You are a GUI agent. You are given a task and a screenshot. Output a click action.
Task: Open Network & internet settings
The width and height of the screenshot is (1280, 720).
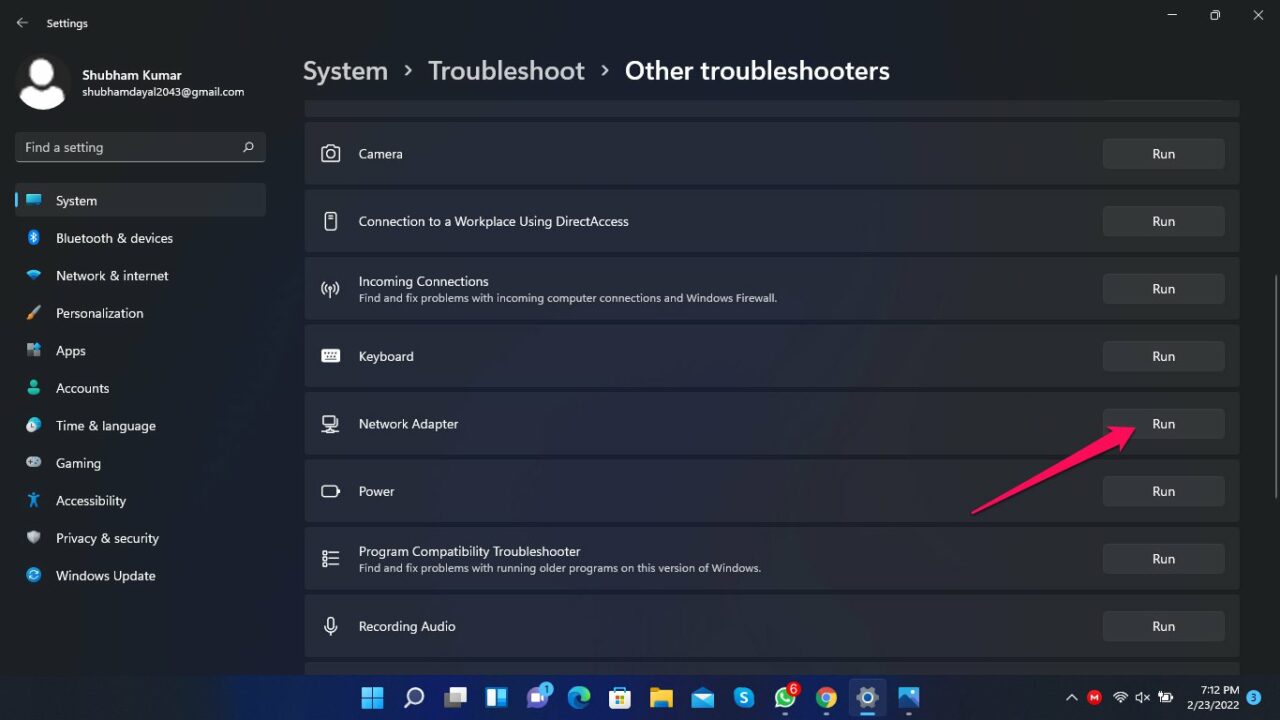point(112,276)
